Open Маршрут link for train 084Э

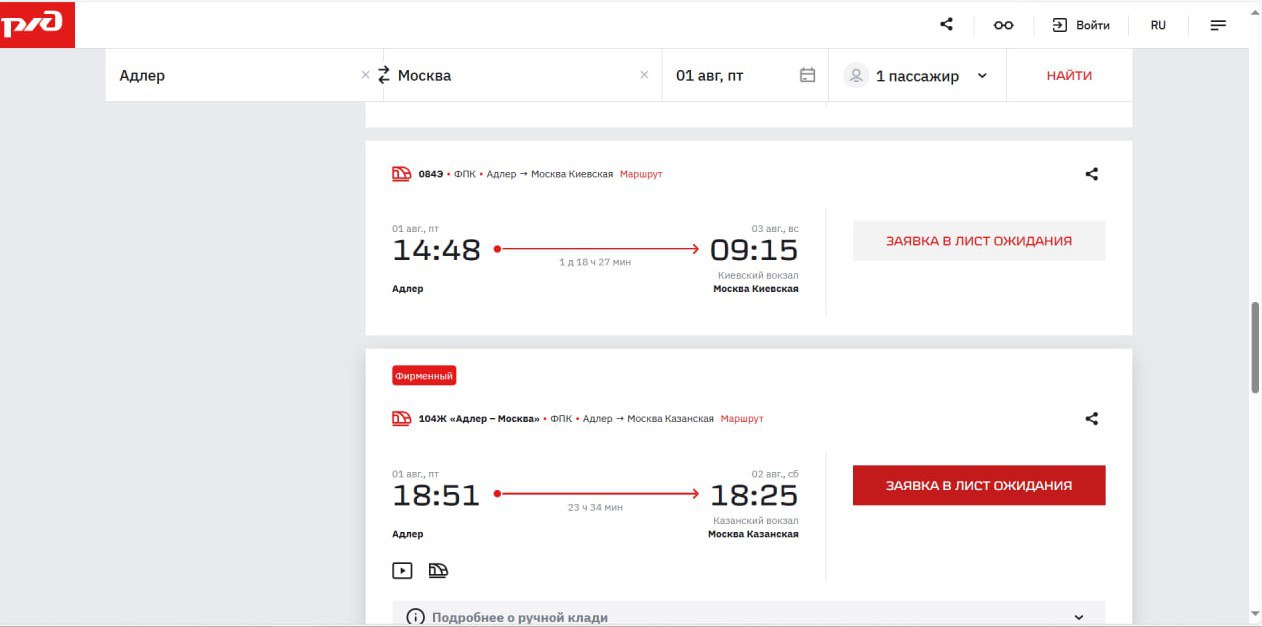(x=641, y=174)
